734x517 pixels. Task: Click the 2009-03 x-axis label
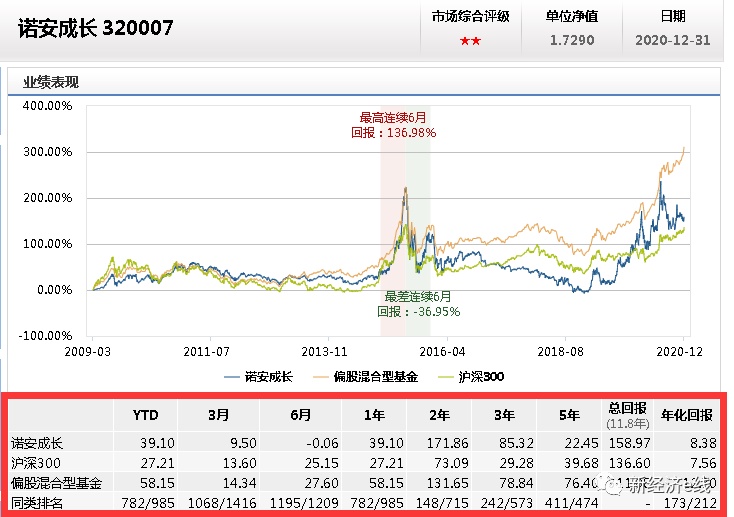coord(88,352)
